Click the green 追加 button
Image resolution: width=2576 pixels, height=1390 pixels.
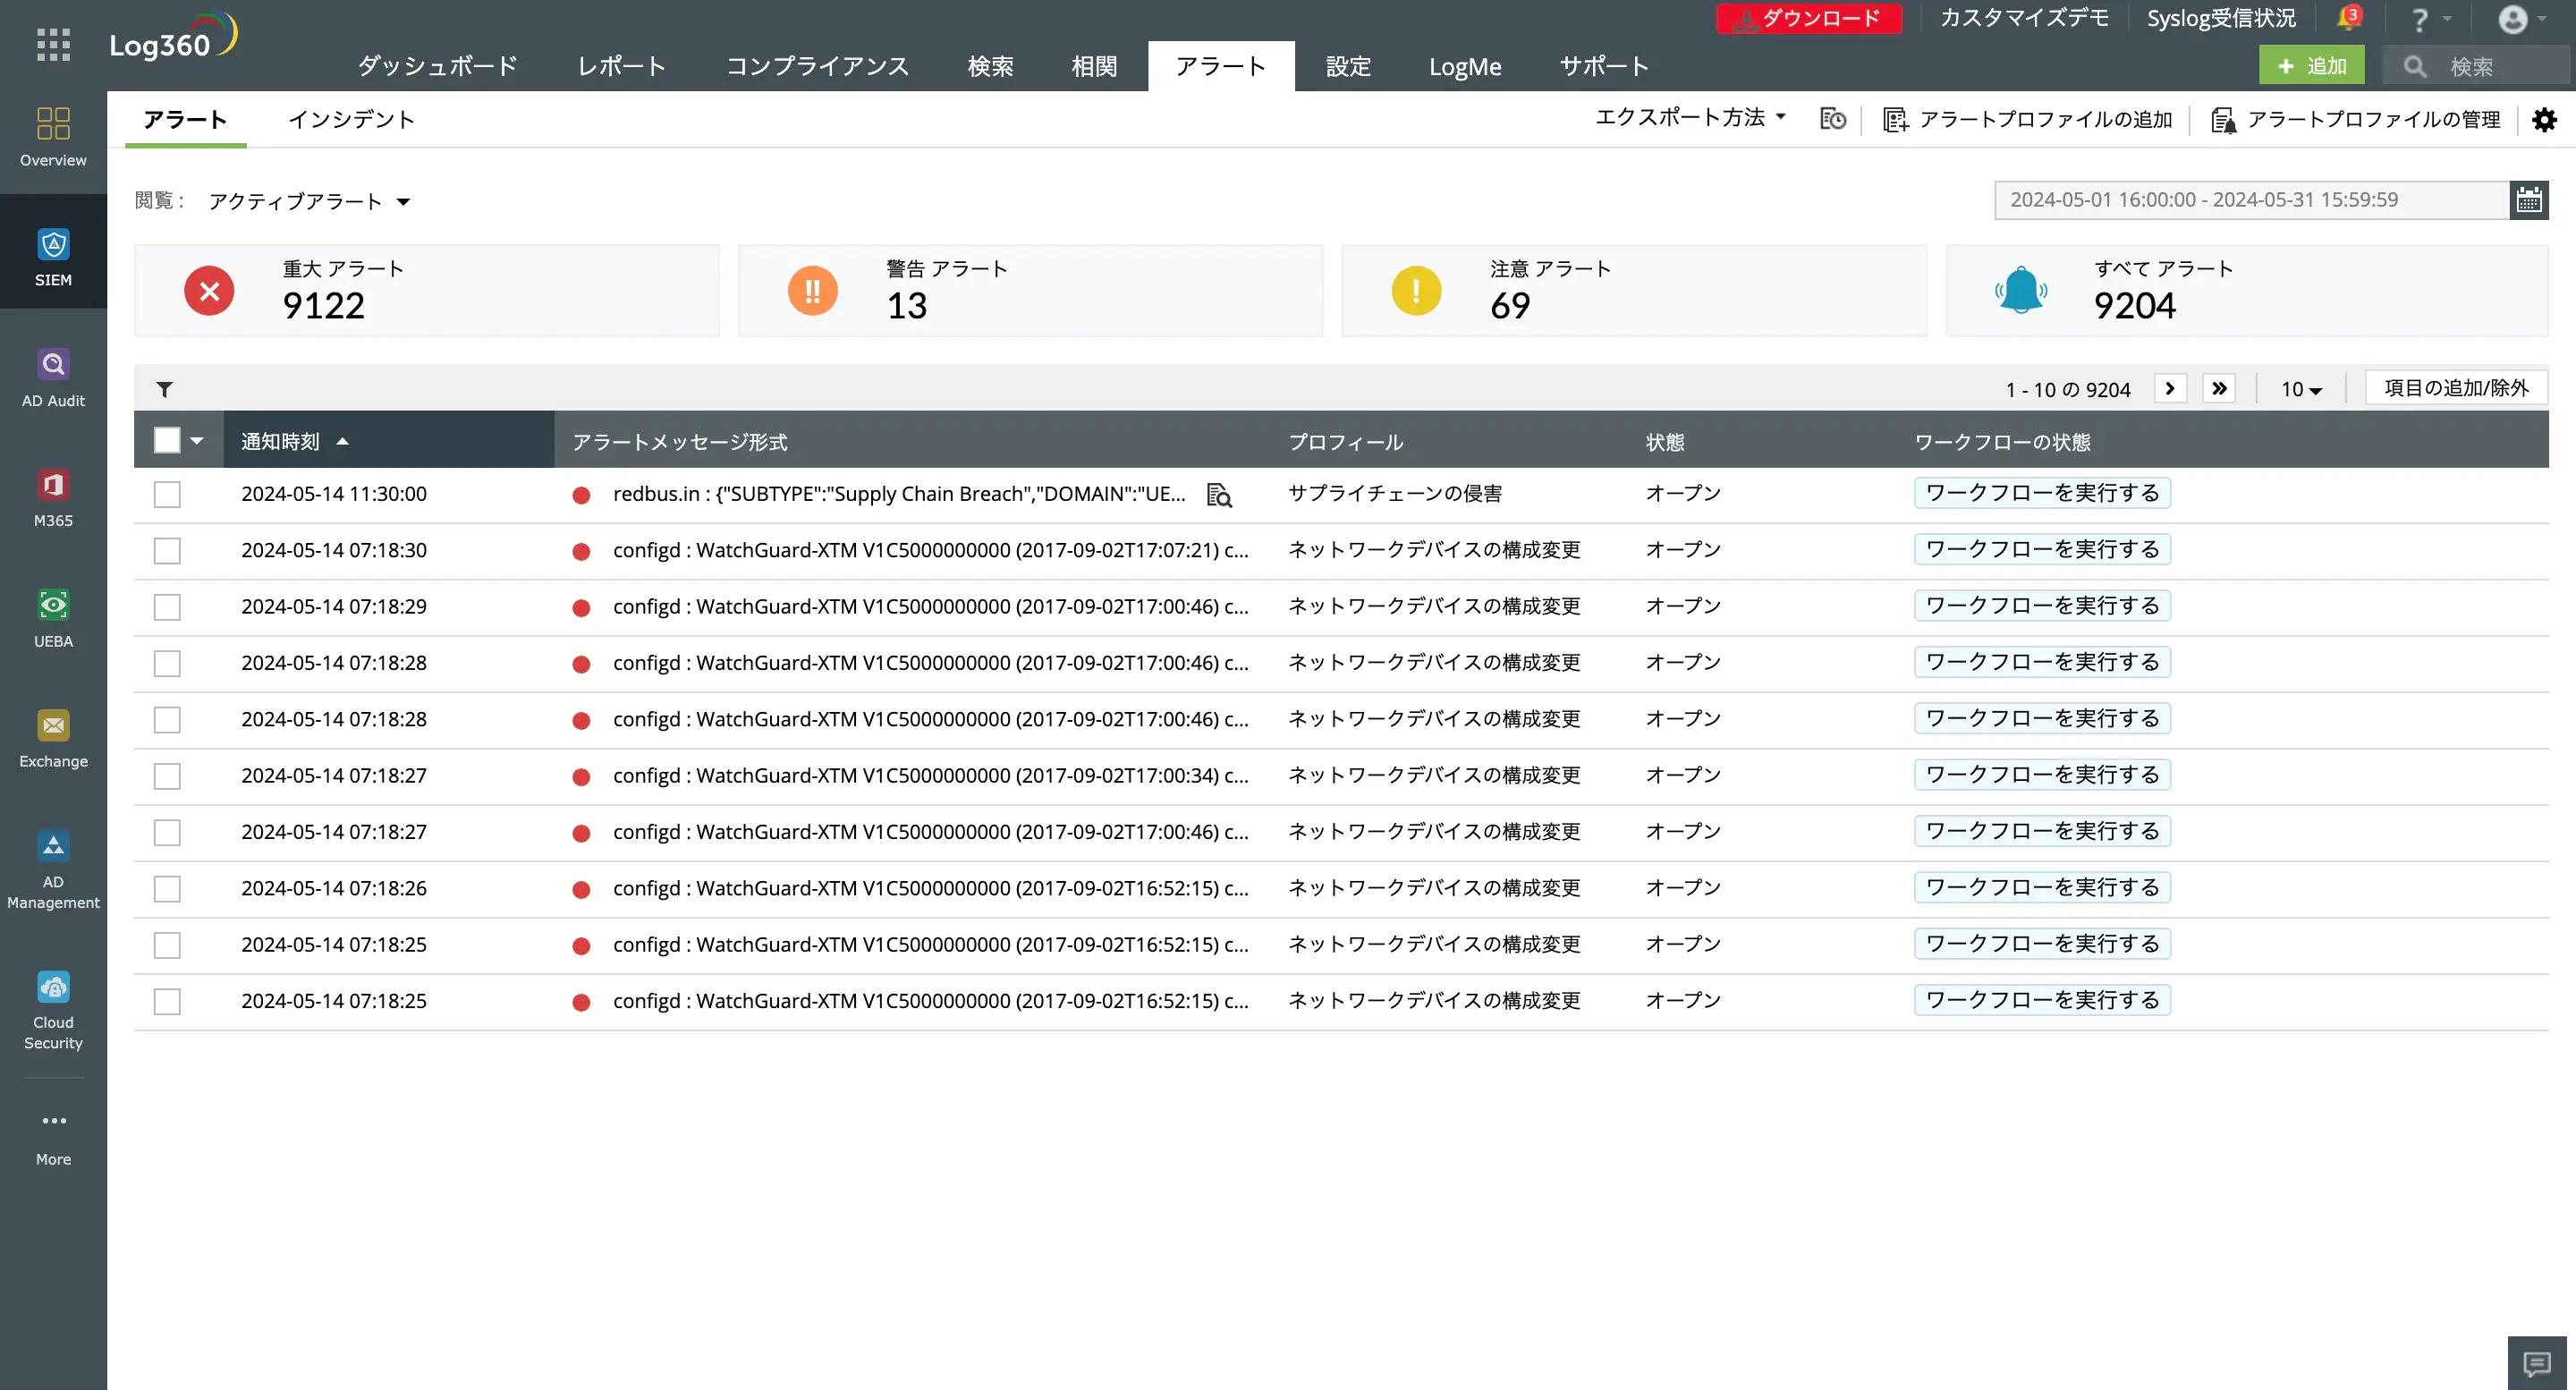coord(2311,66)
